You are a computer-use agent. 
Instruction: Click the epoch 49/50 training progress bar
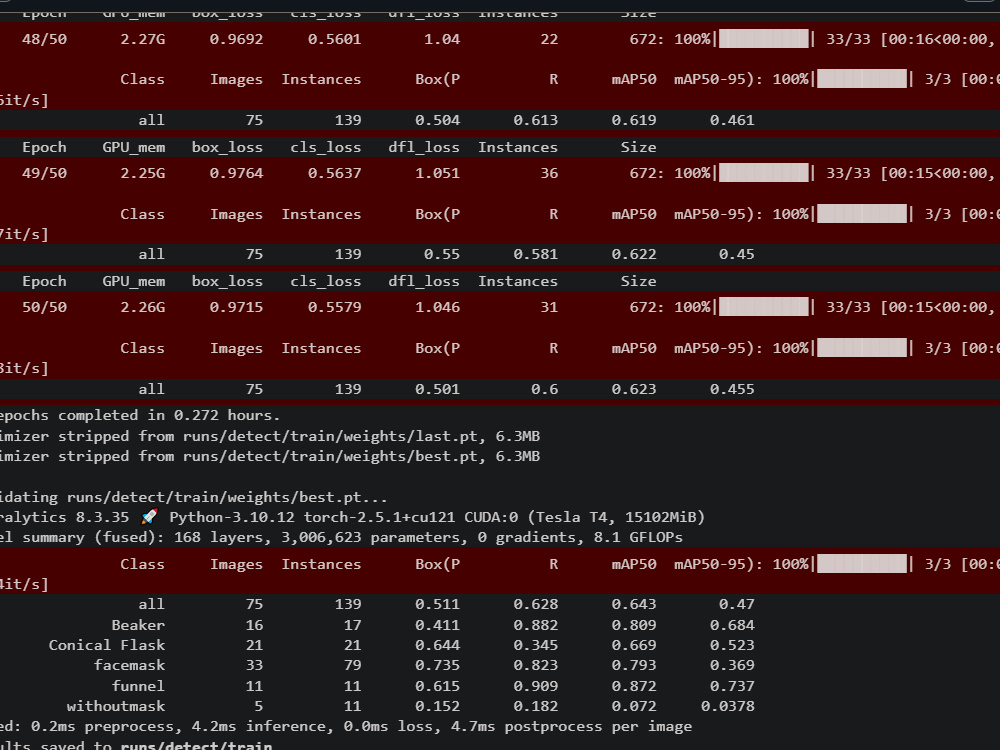[x=763, y=173]
